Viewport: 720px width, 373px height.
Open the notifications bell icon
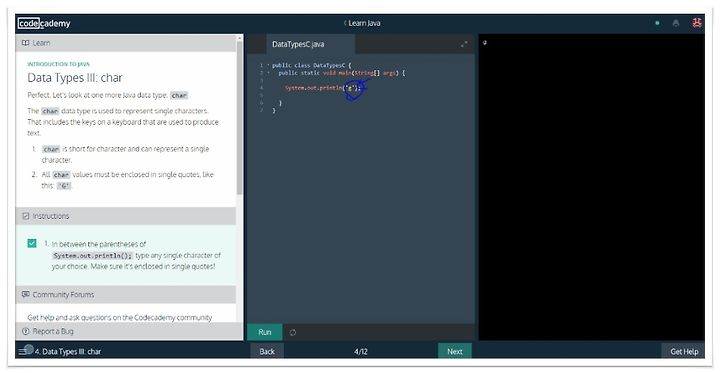tap(676, 23)
